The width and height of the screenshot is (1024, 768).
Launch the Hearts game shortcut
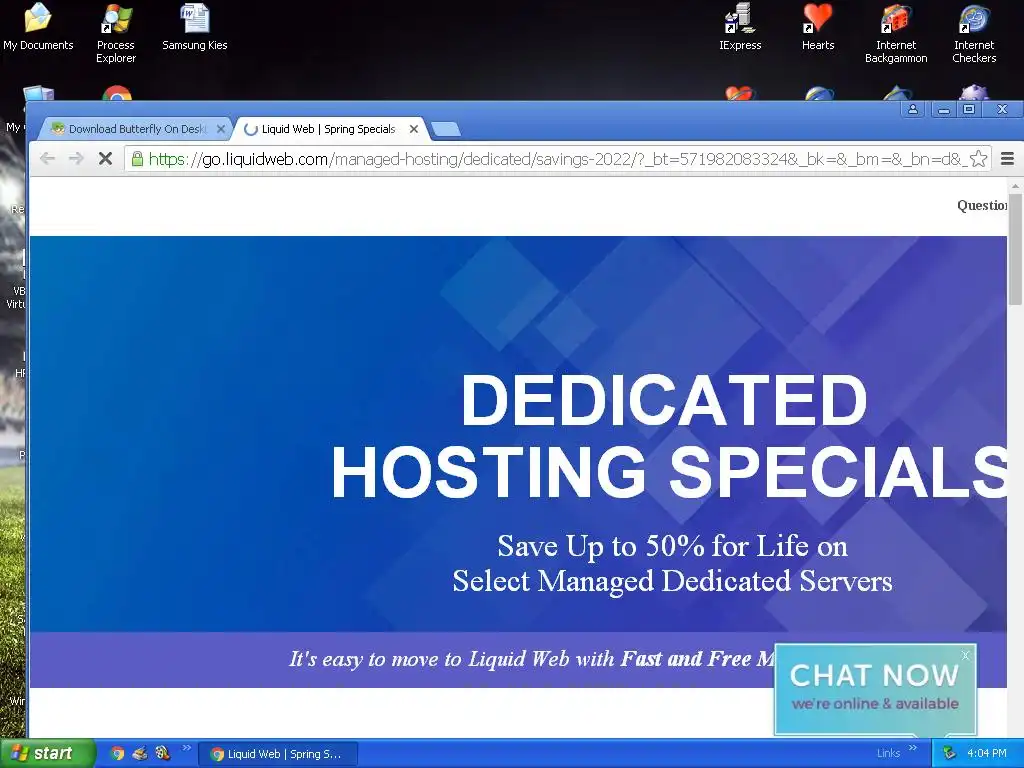818,27
